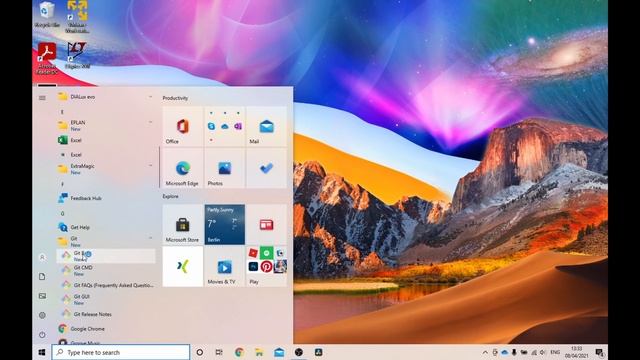Click the letter G section header
Image resolution: width=640 pixels, height=360 pixels.
[62, 213]
